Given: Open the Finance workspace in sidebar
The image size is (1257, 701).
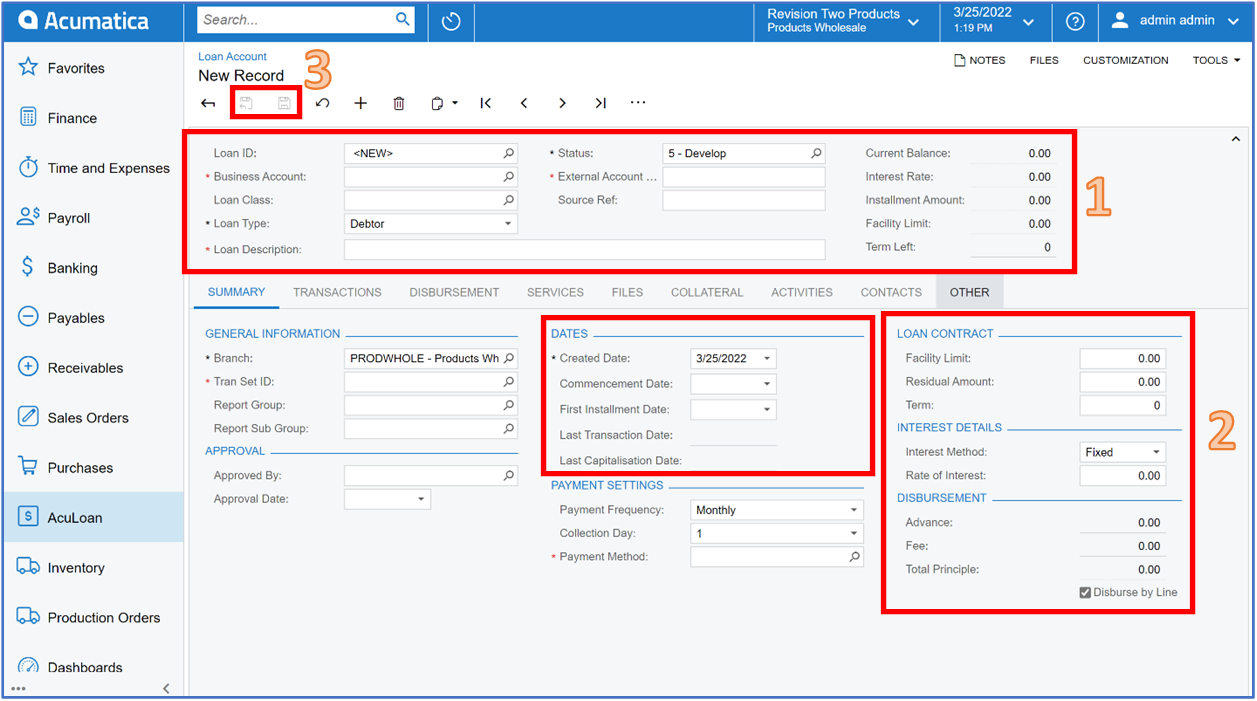Looking at the screenshot, I should [x=93, y=118].
